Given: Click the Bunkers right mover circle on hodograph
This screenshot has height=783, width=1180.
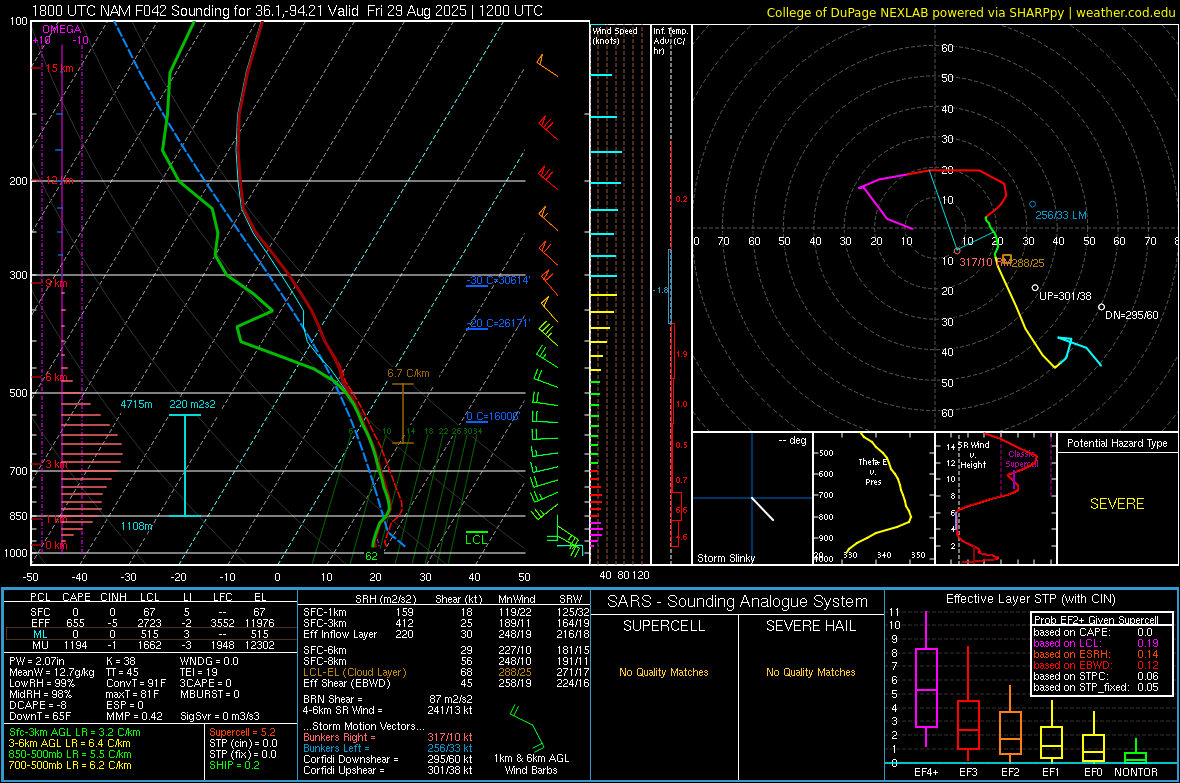Looking at the screenshot, I should [x=956, y=251].
